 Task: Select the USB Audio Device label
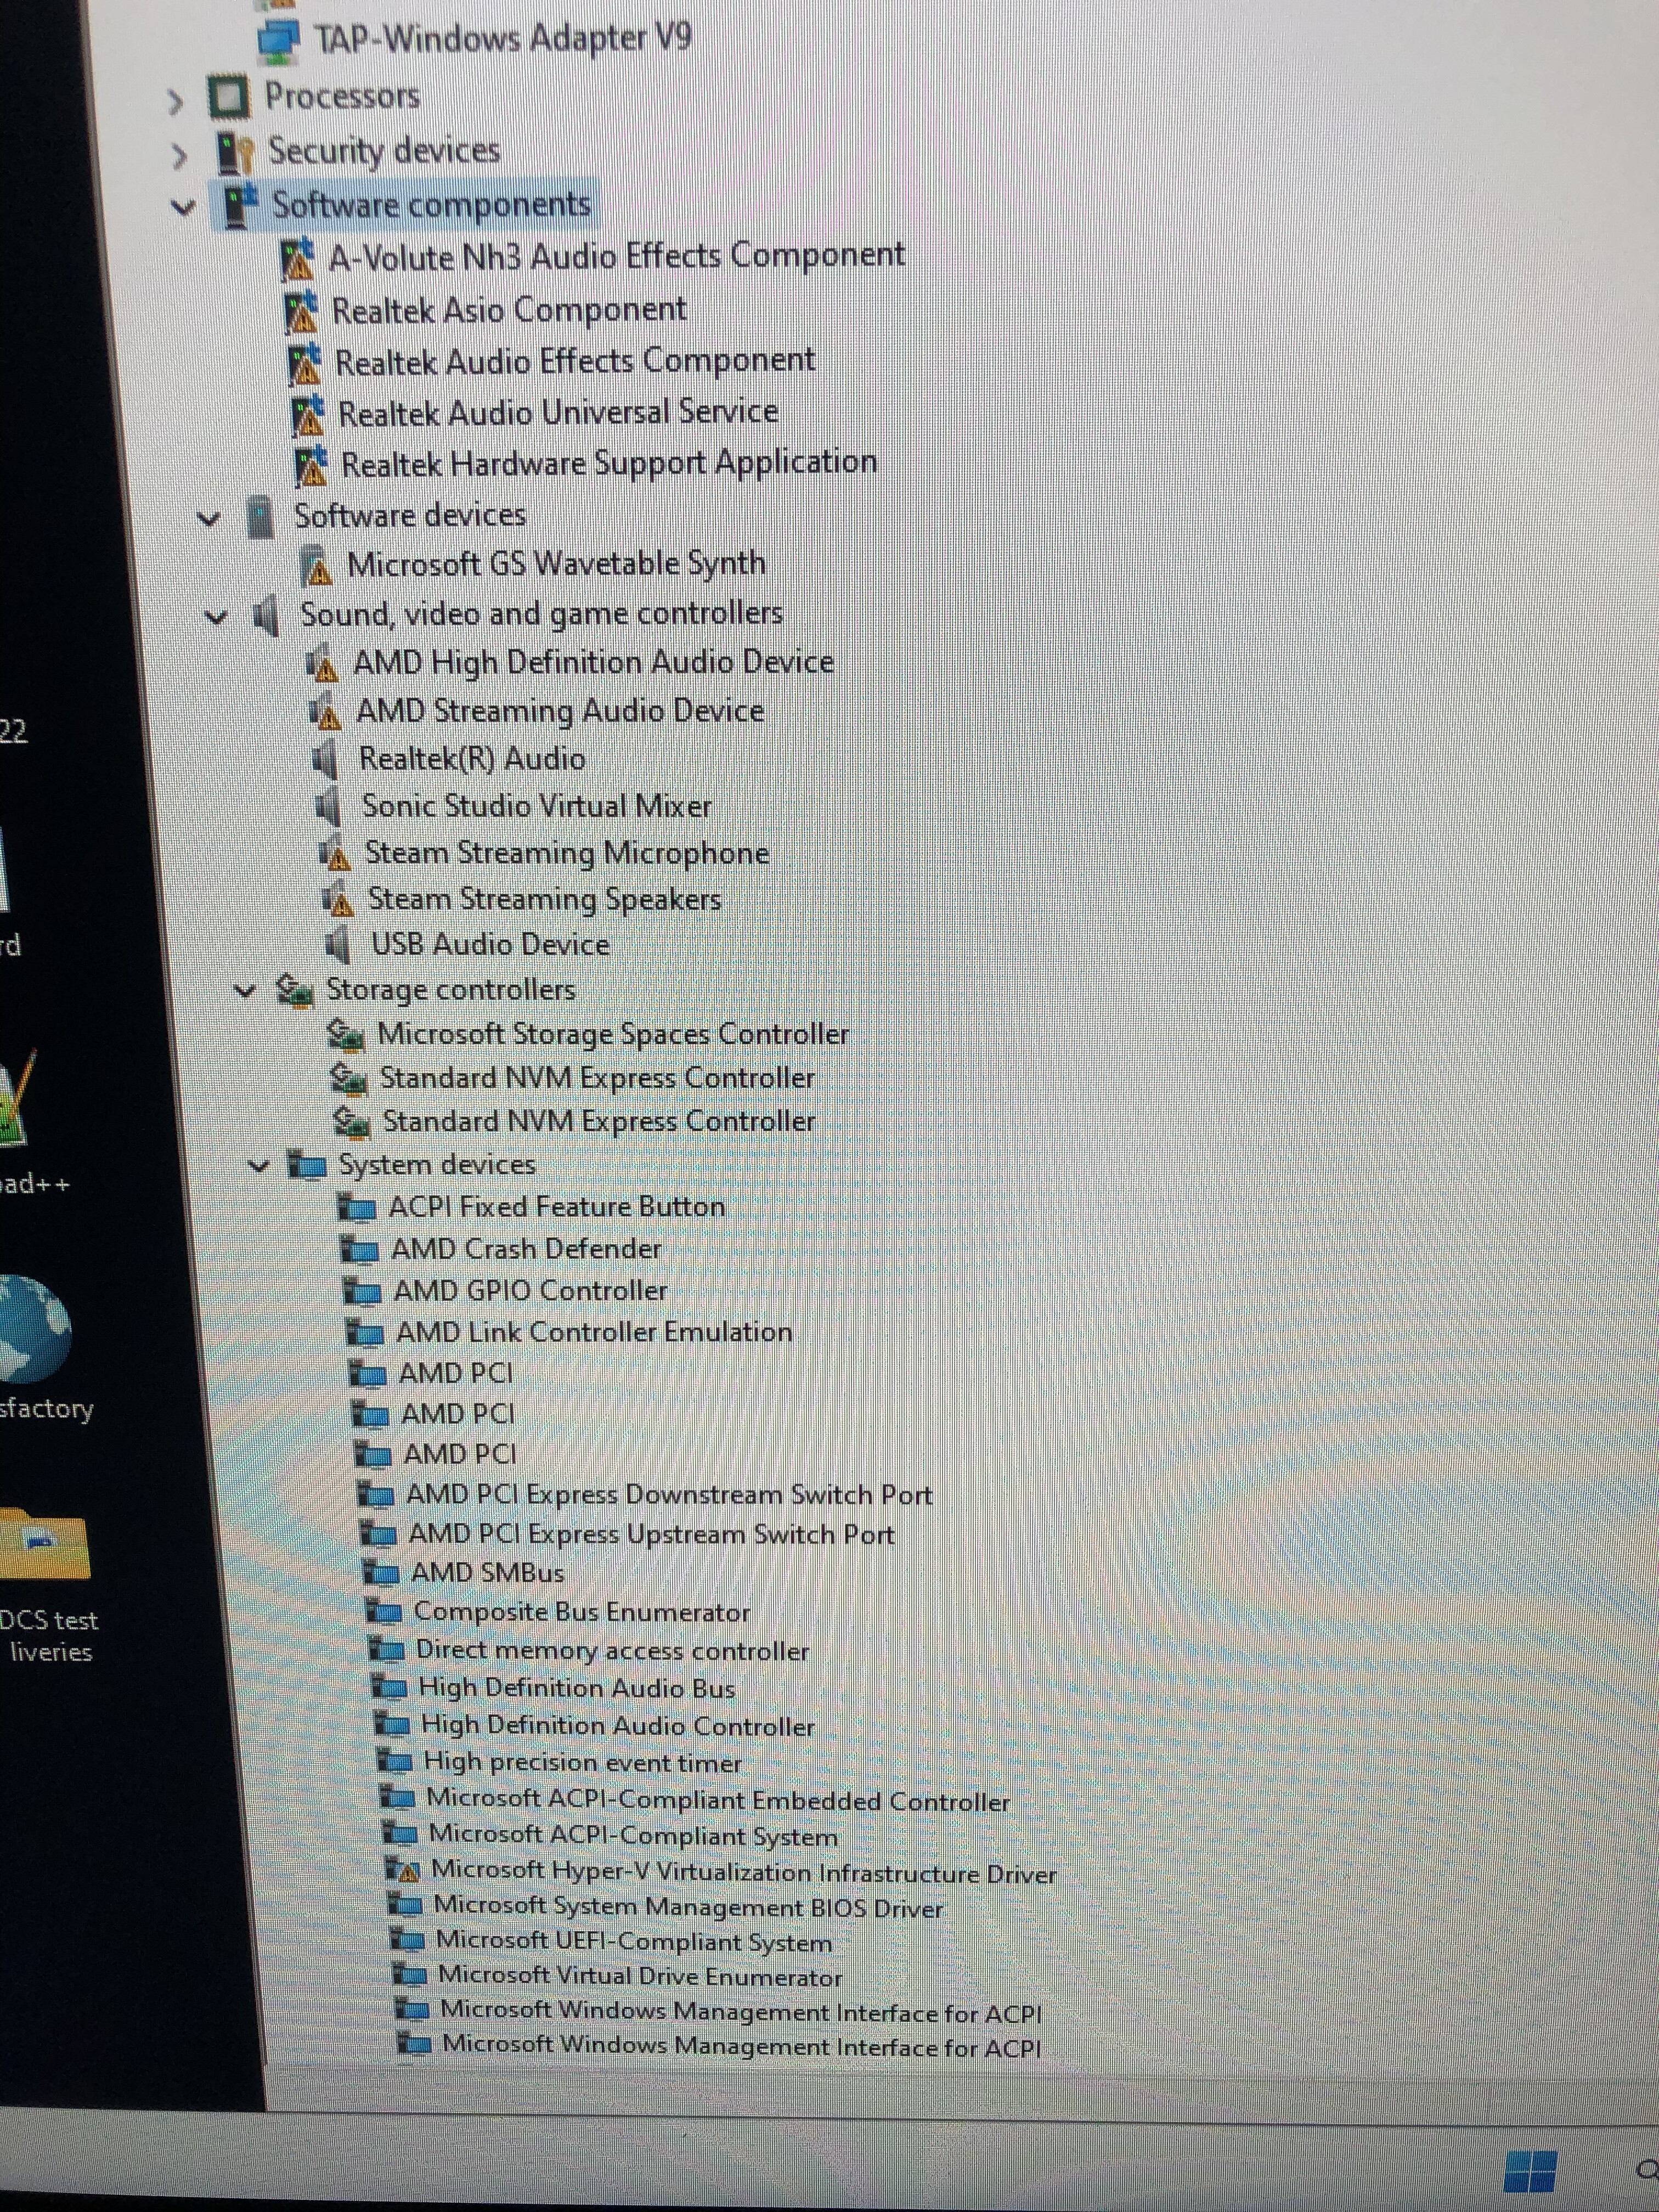(490, 945)
